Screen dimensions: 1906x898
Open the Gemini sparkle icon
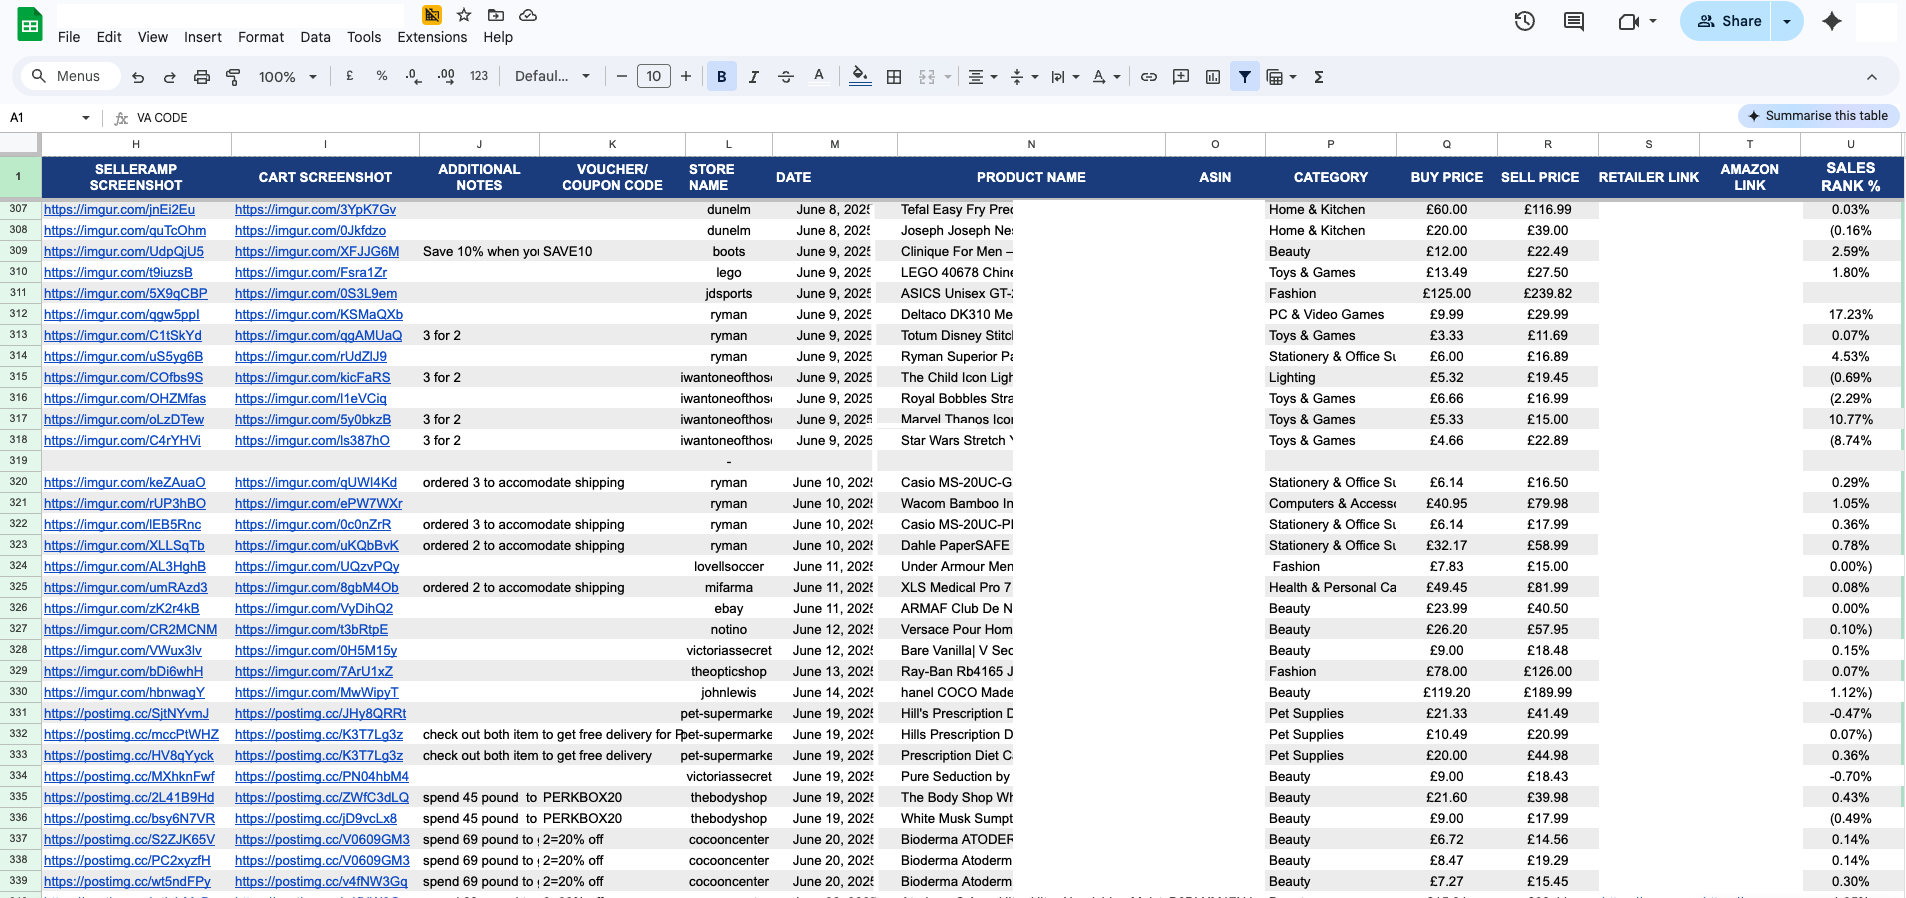1832,21
